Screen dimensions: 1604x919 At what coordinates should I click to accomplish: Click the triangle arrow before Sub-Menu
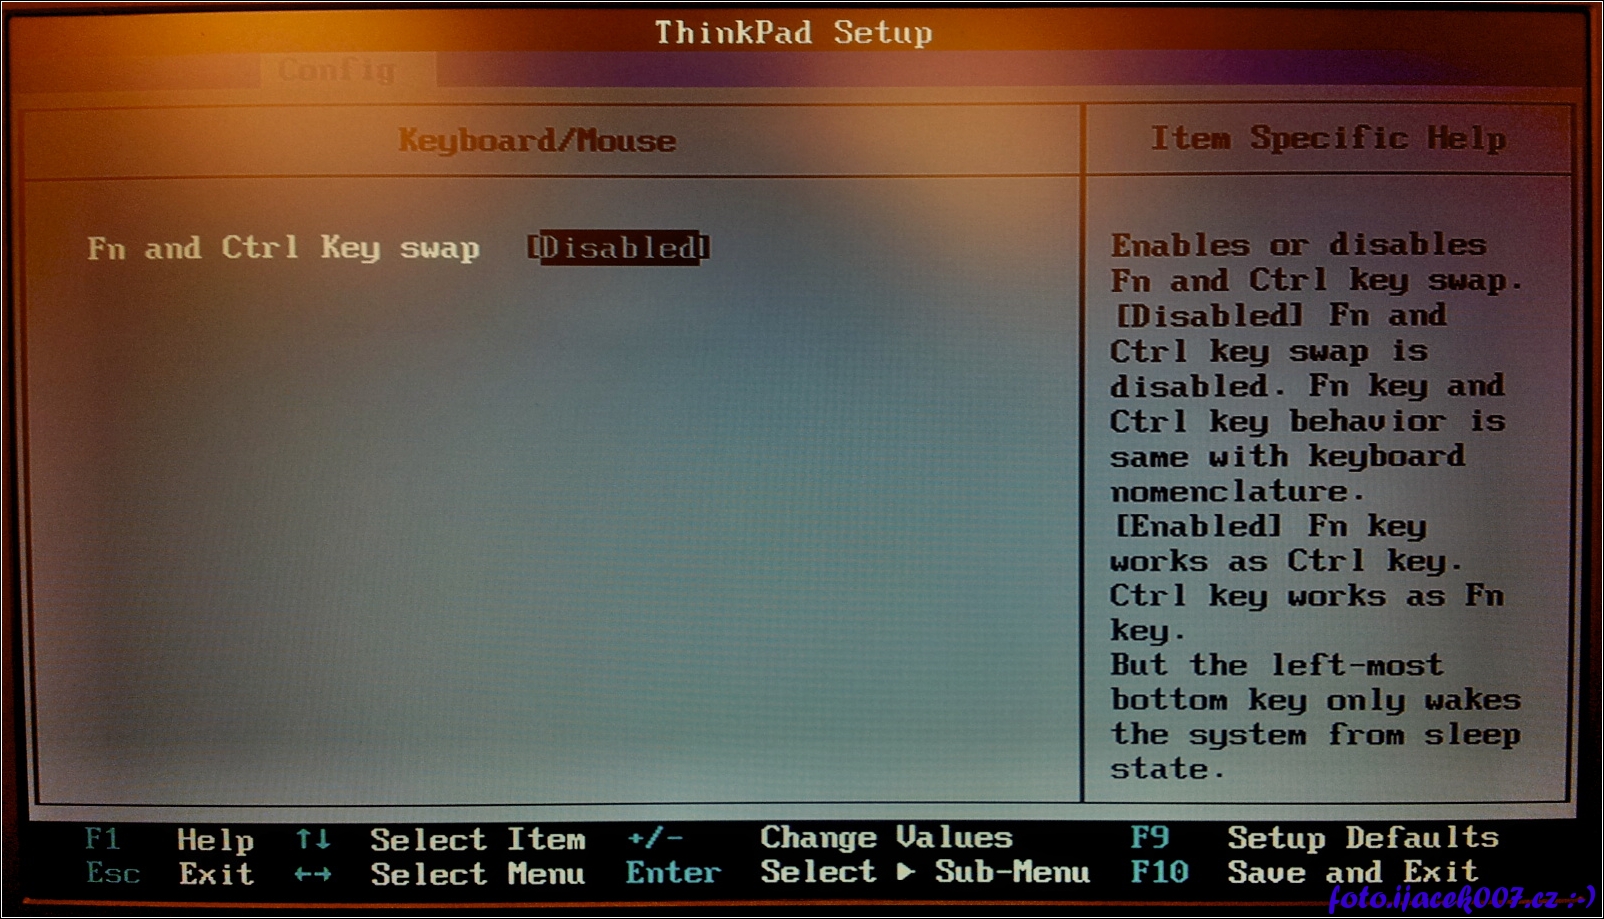click(x=906, y=872)
